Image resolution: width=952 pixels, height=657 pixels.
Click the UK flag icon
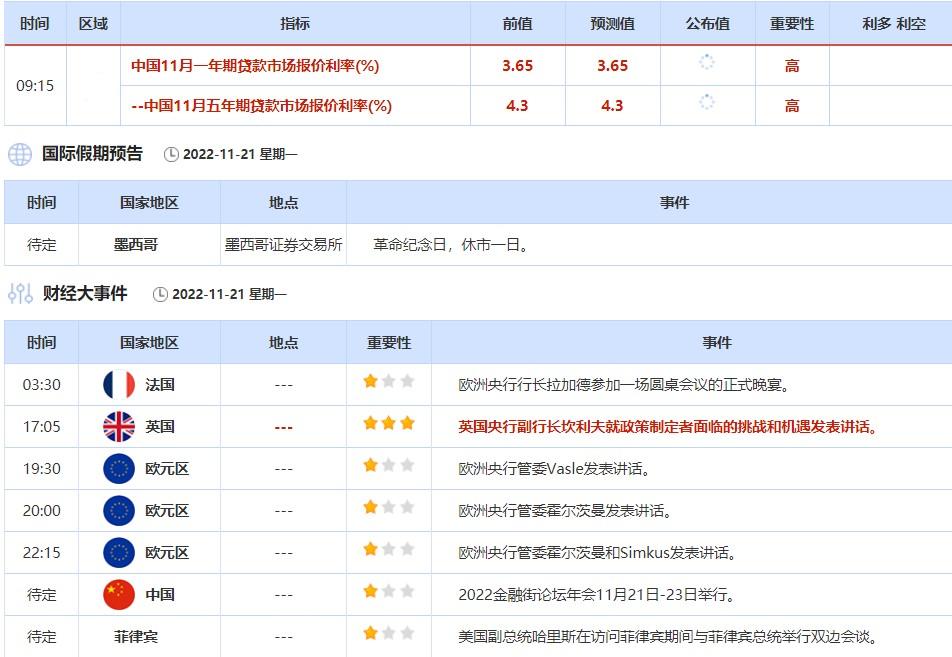[119, 426]
